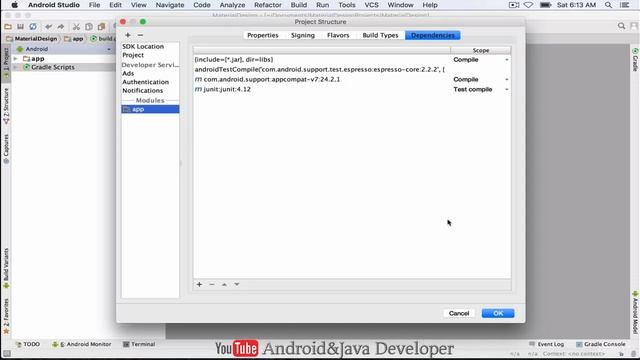Image resolution: width=640 pixels, height=360 pixels.
Task: Switch to the Build Types tab
Action: [x=380, y=35]
